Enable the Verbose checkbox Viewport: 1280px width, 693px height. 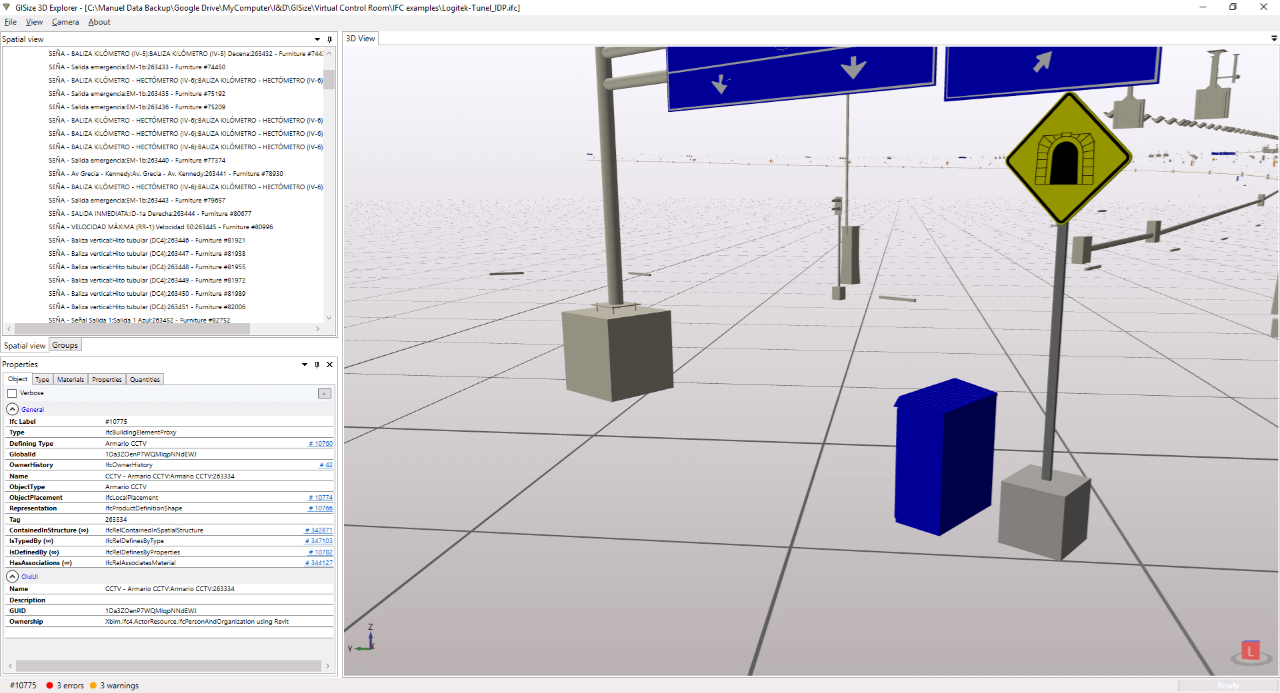(x=12, y=393)
